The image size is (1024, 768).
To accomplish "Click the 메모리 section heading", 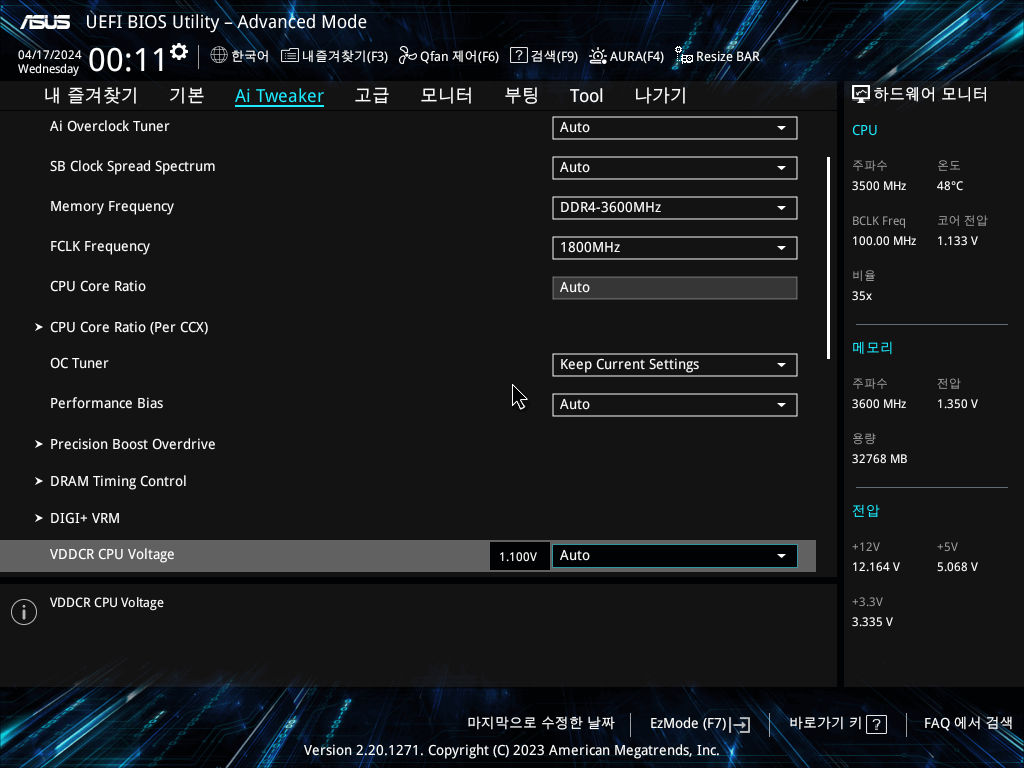I will click(872, 347).
